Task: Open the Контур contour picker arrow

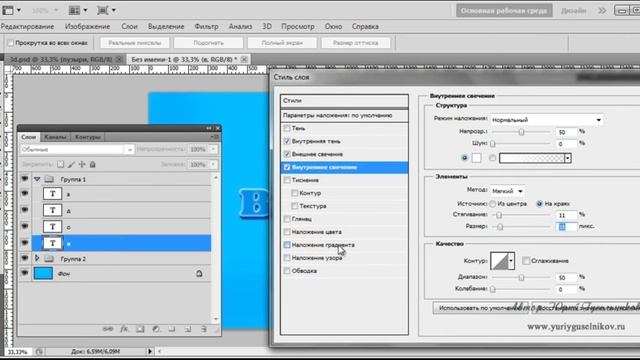Action: [x=511, y=260]
